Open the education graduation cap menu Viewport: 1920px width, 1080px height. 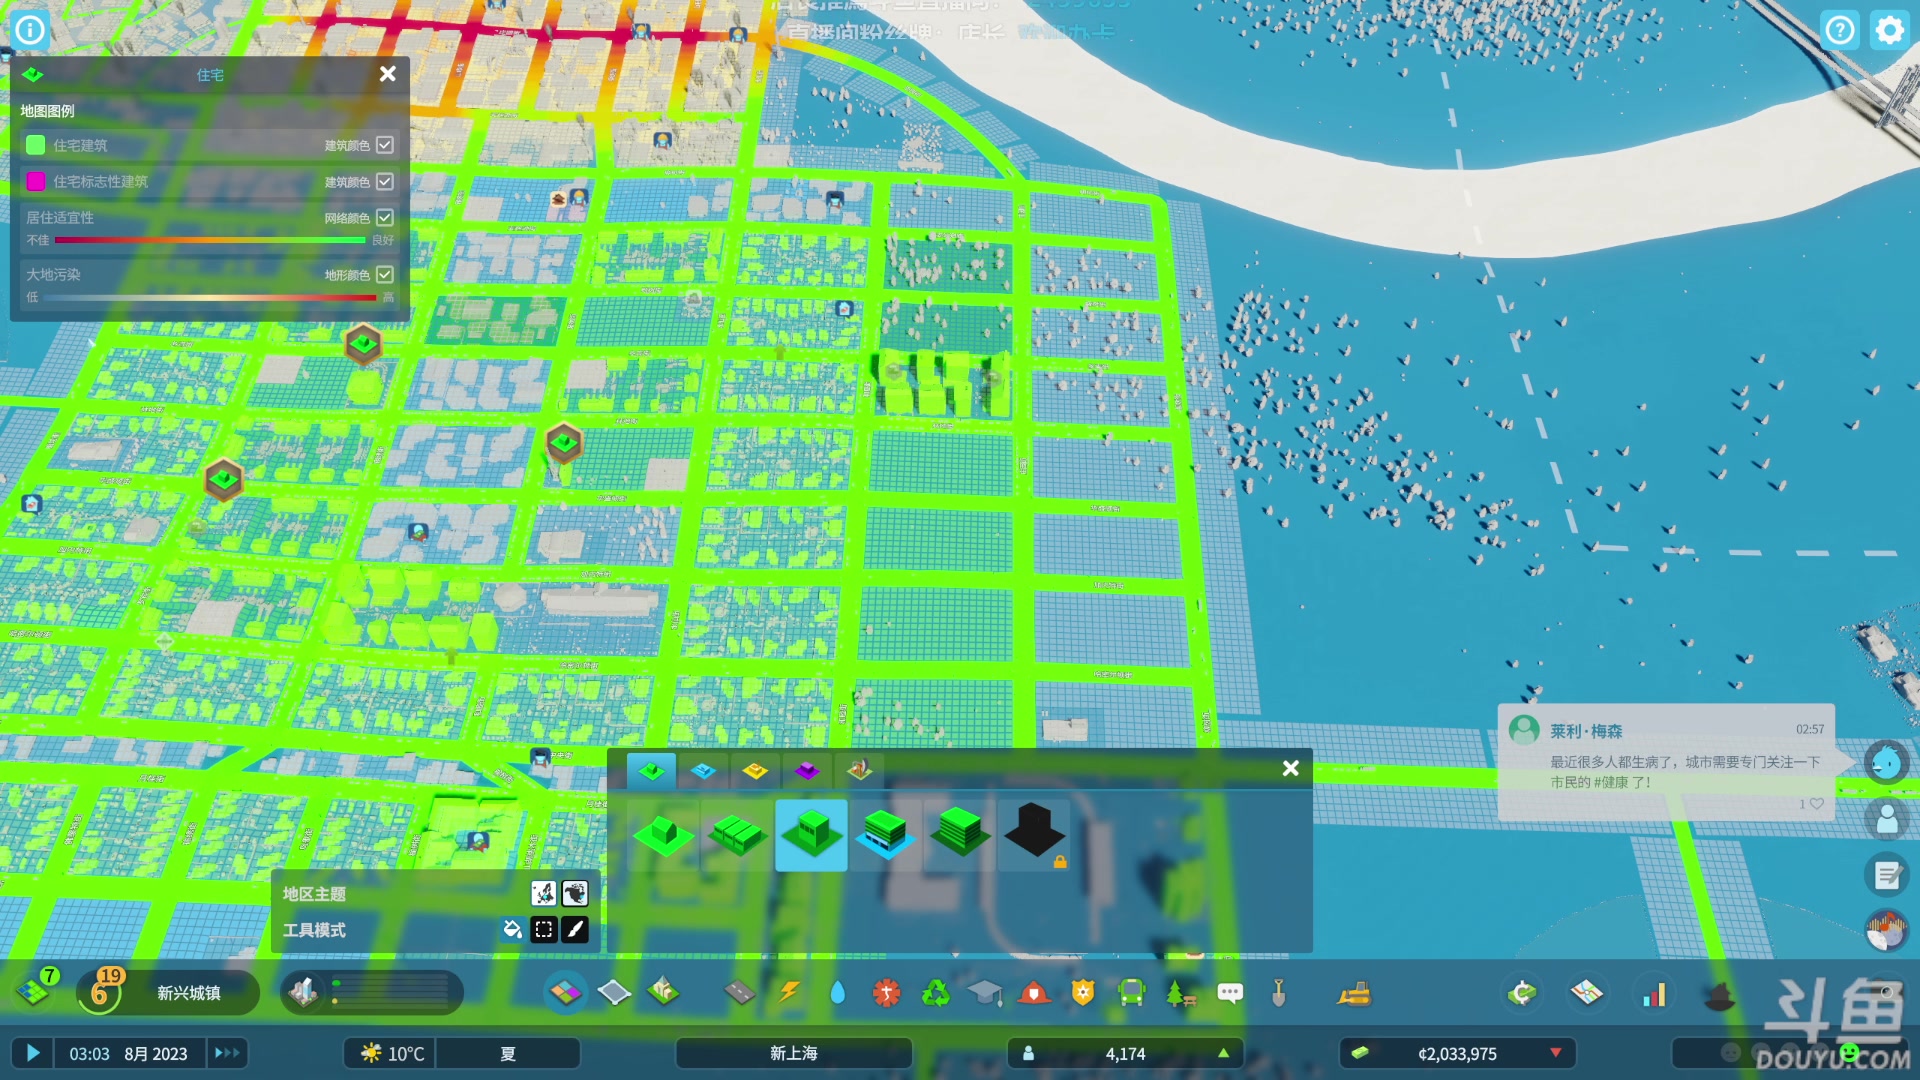(985, 993)
